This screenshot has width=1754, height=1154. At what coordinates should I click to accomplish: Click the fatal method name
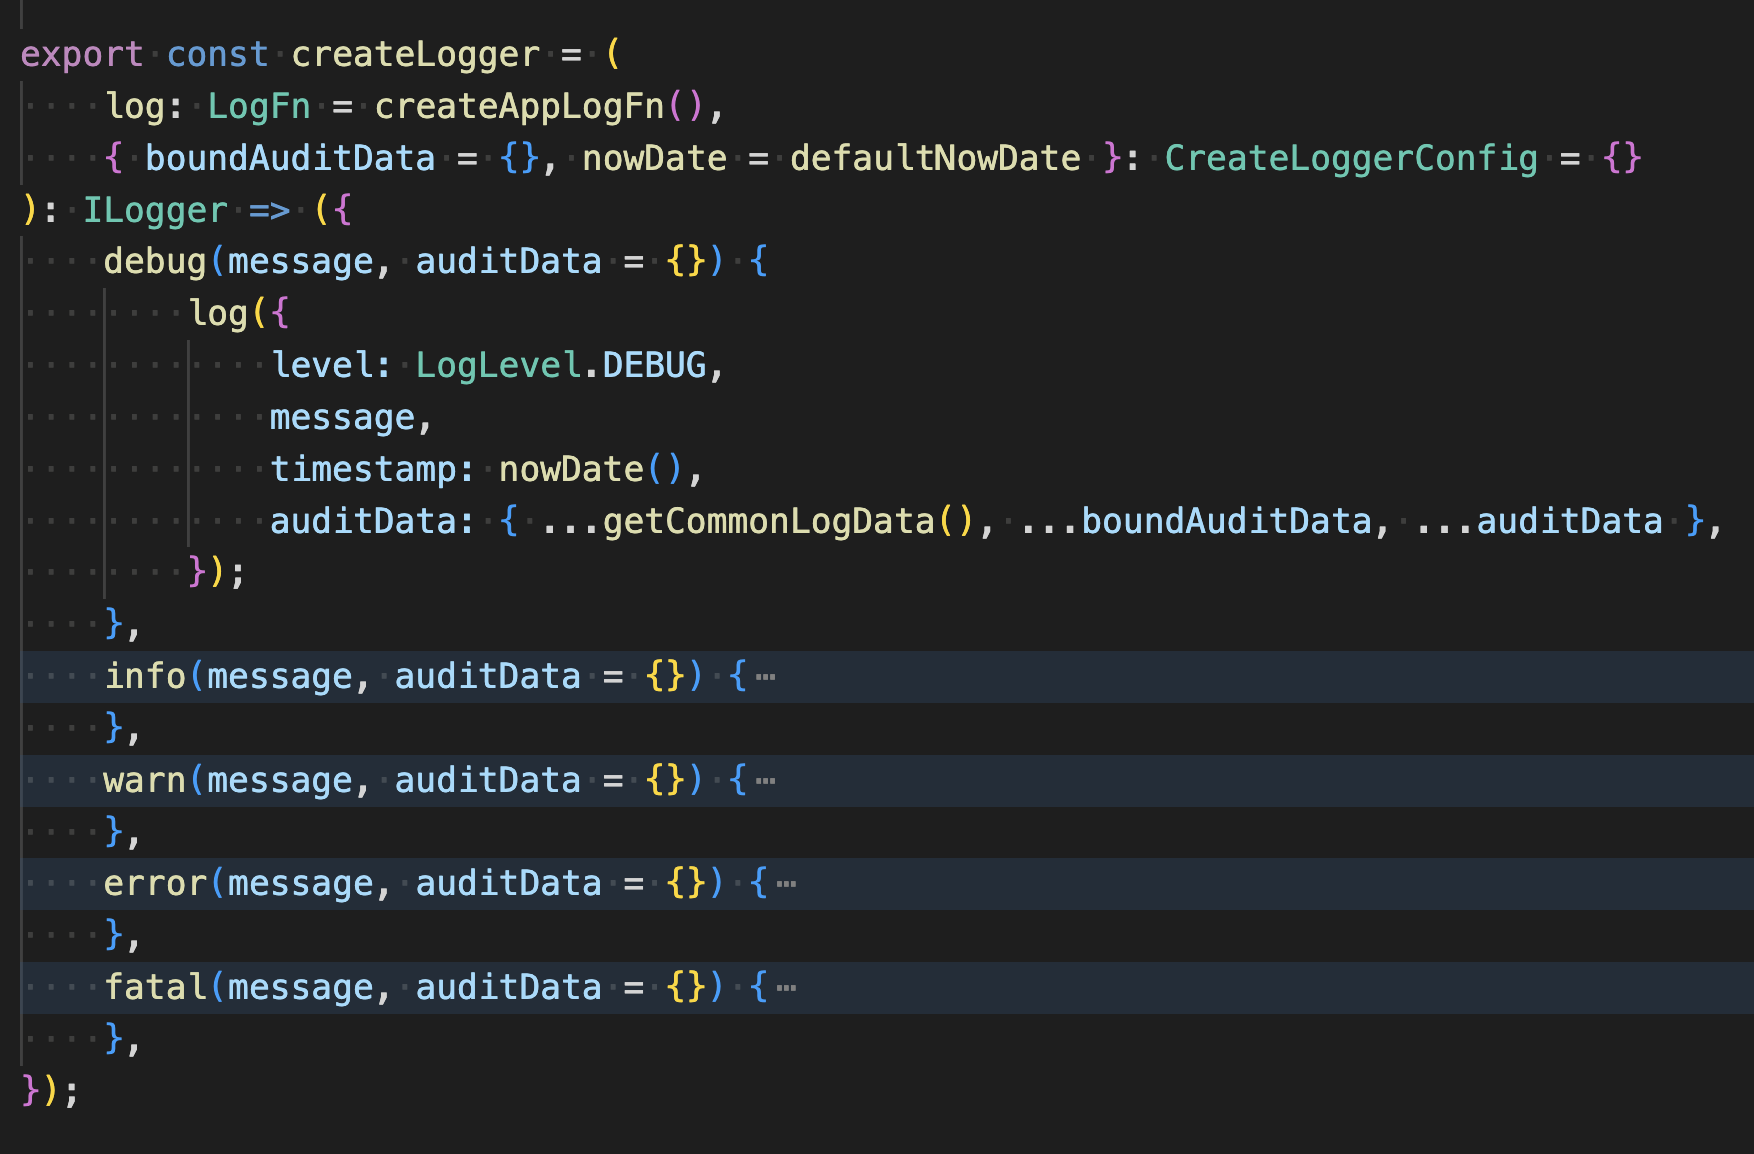pyautogui.click(x=155, y=988)
